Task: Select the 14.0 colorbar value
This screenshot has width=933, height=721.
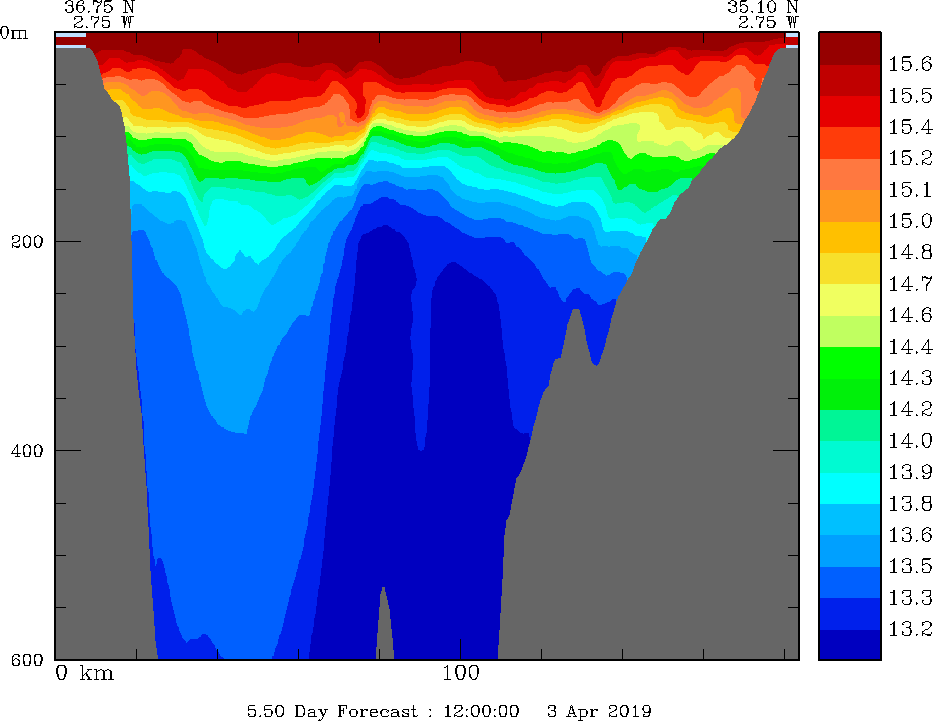Action: [910, 441]
